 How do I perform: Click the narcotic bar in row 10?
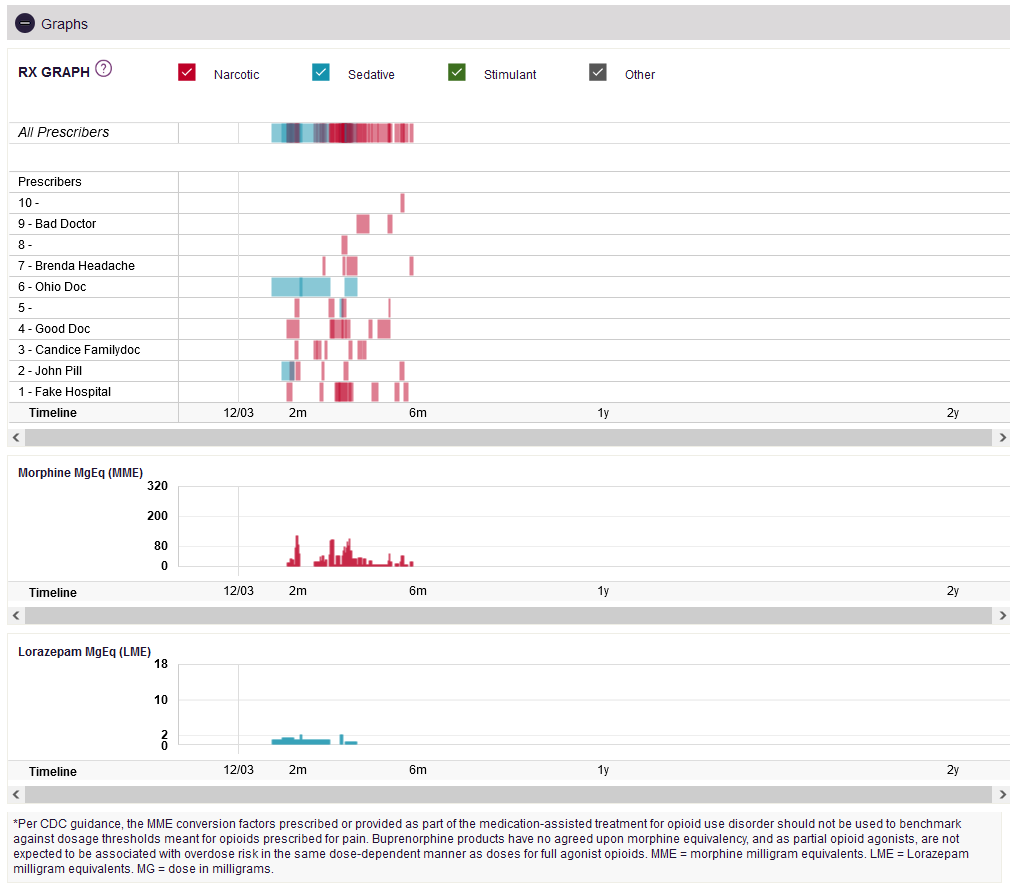click(403, 203)
